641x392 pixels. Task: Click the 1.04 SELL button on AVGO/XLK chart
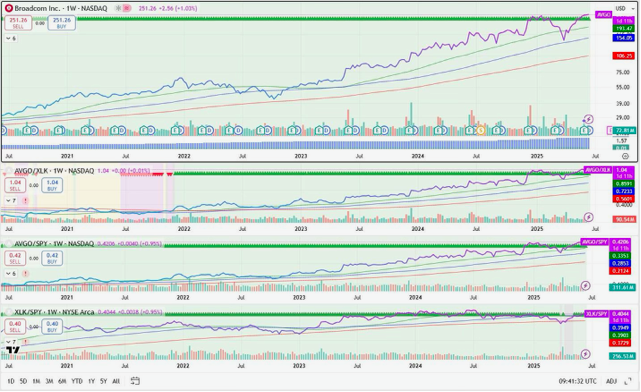click(15, 185)
